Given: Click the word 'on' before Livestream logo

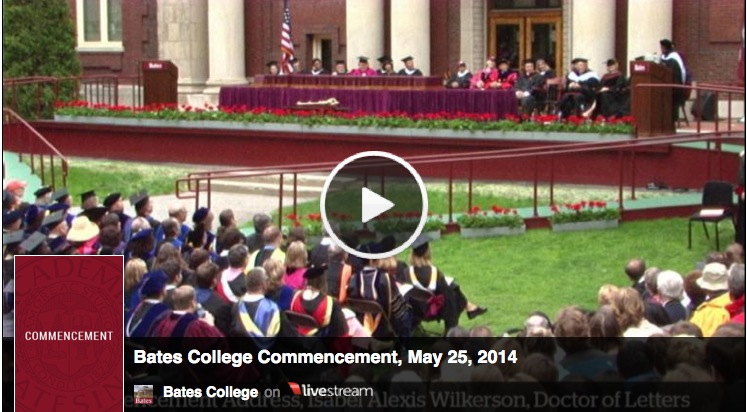Looking at the screenshot, I should [273, 392].
